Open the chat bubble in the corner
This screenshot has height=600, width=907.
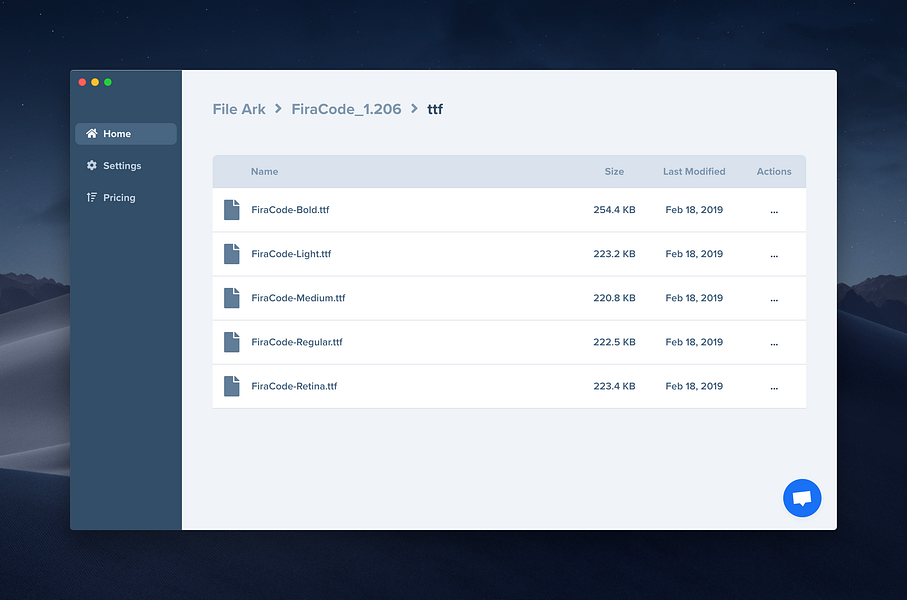tap(802, 498)
